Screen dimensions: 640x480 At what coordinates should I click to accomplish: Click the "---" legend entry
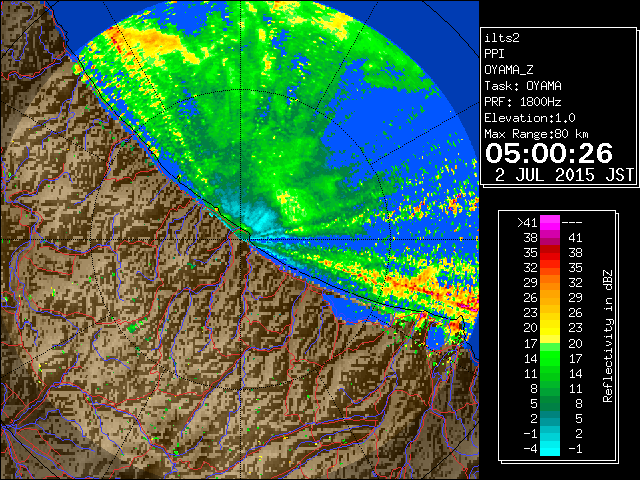tap(572, 222)
